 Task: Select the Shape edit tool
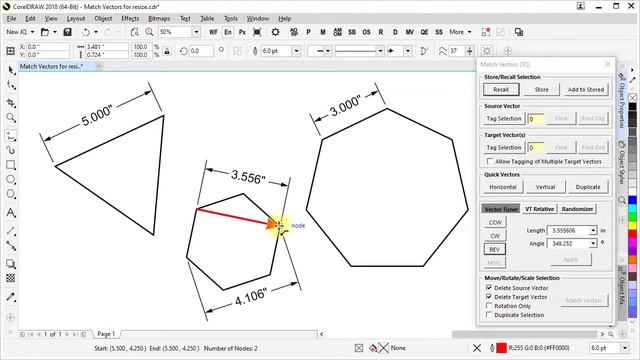[11, 86]
